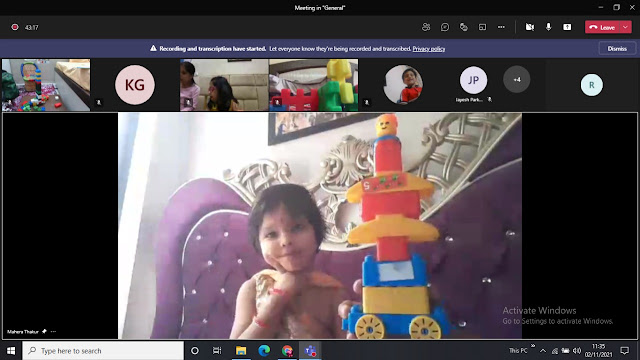Select the KG participant avatar
The image size is (640, 360).
pyautogui.click(x=135, y=84)
